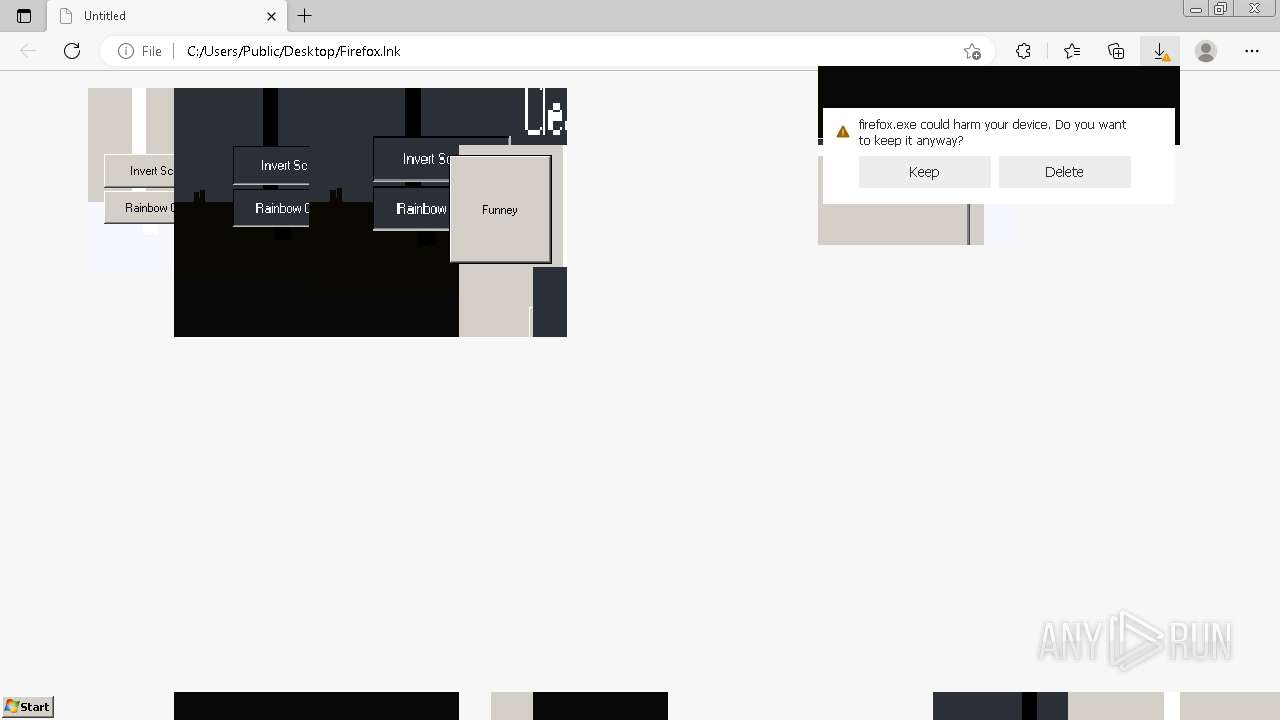Open the Collections icon
Screen dimensions: 1280x720
(1116, 51)
